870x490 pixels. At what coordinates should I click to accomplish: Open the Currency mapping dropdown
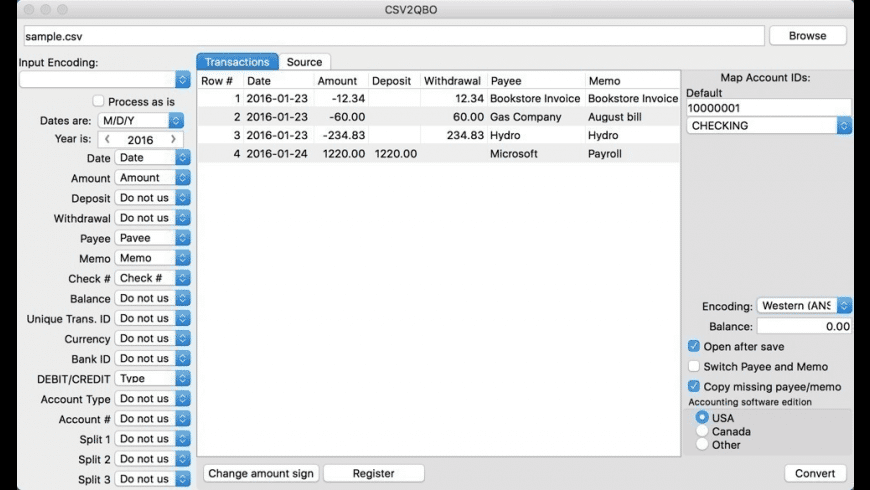coord(153,339)
